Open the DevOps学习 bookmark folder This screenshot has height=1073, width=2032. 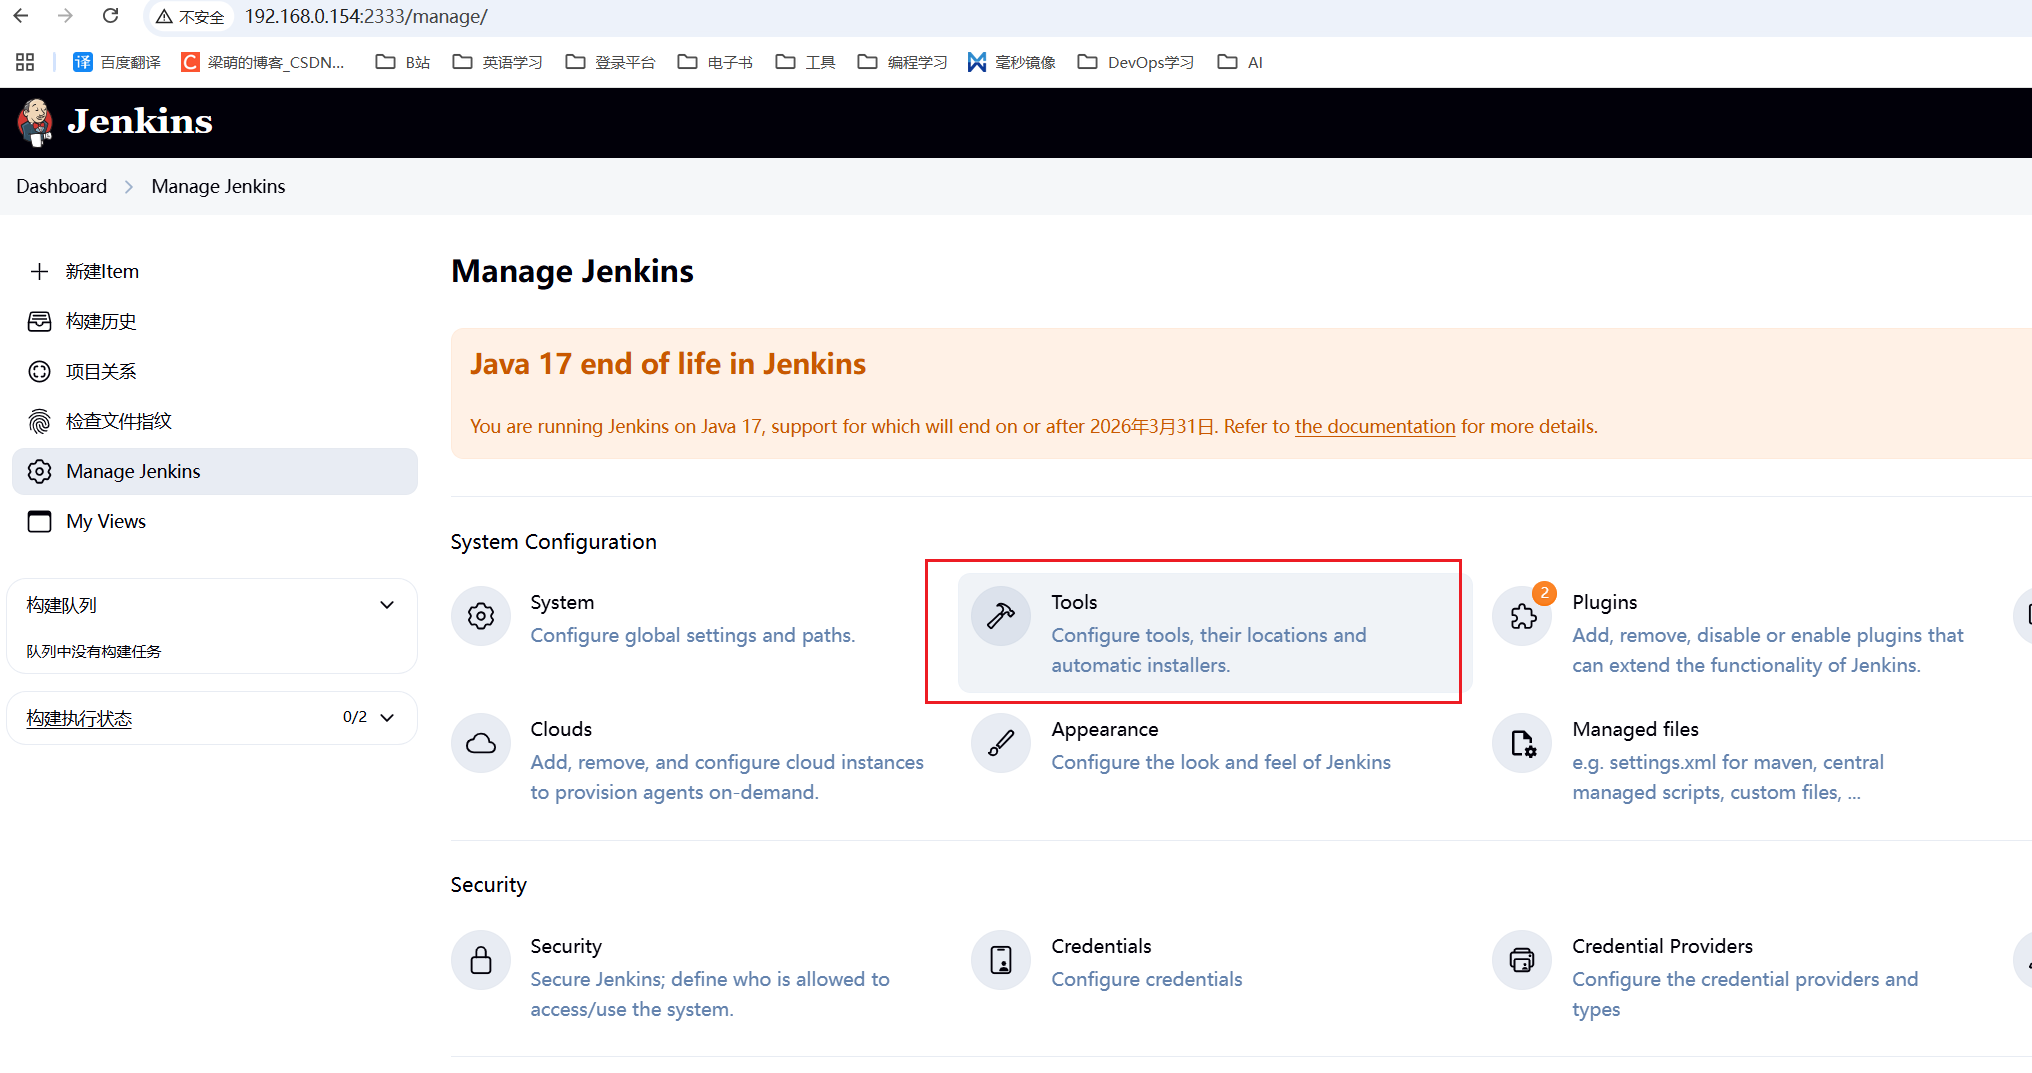coord(1136,62)
